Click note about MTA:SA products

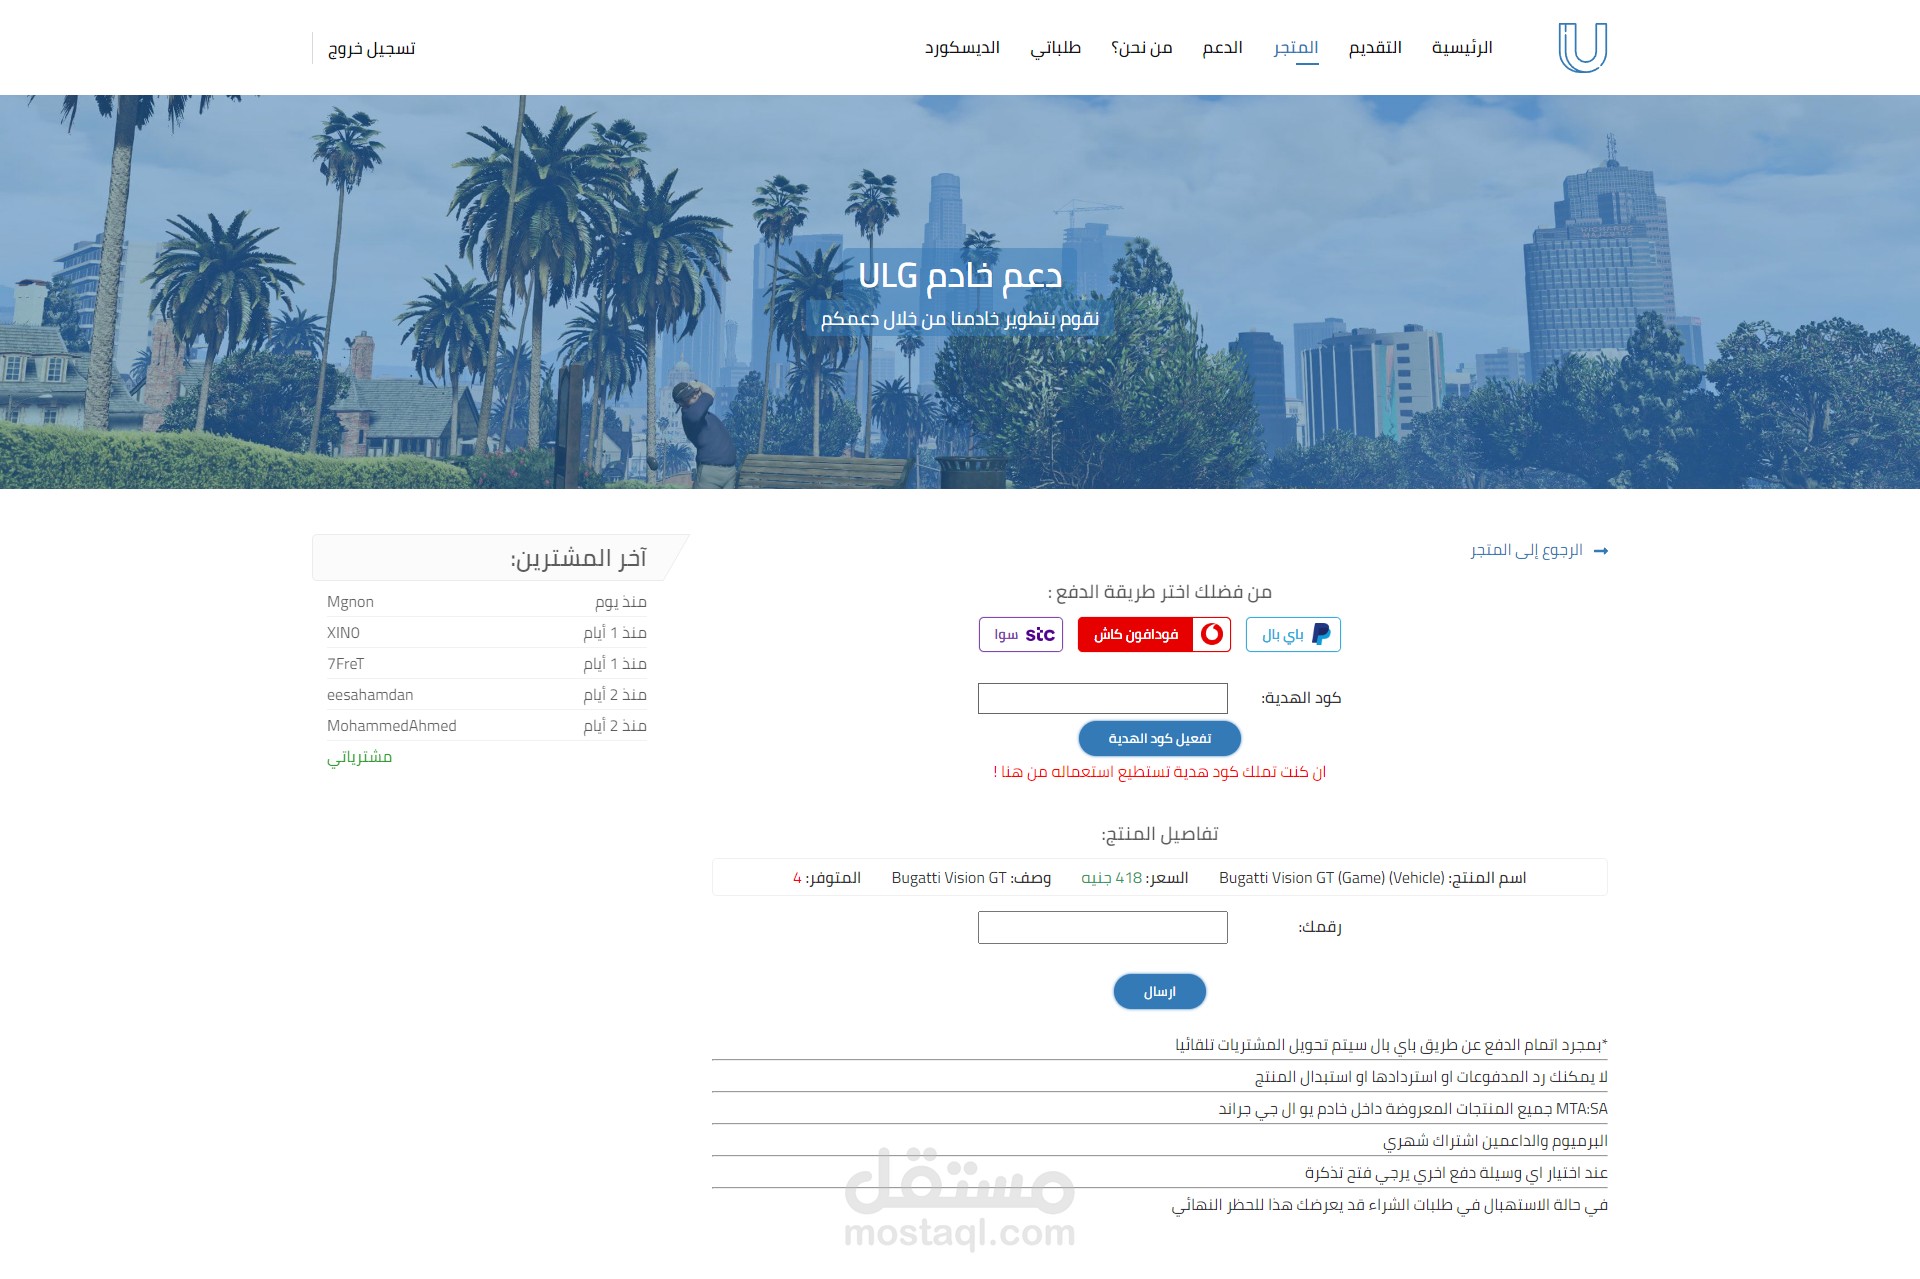[x=1413, y=1108]
